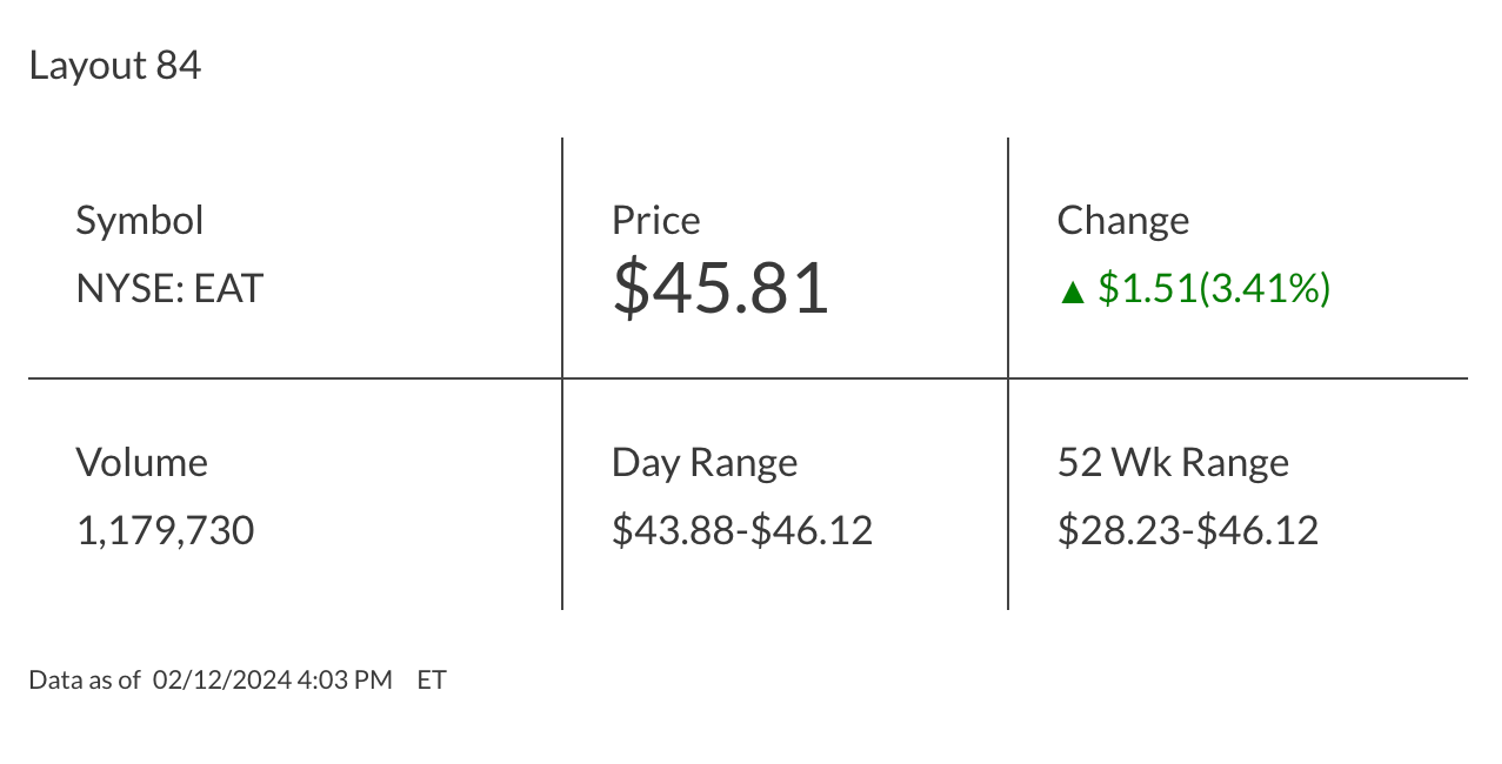
Task: Click the green up-arrow change indicator
Action: point(1072,291)
